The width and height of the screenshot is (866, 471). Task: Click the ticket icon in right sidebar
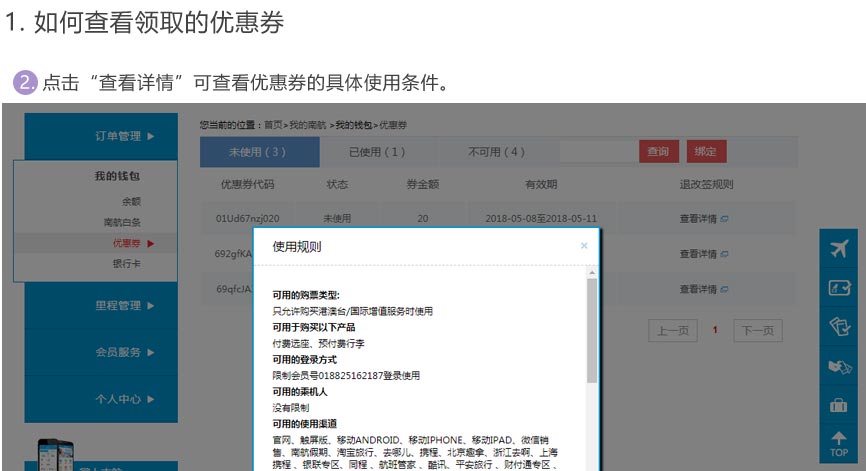(x=839, y=326)
